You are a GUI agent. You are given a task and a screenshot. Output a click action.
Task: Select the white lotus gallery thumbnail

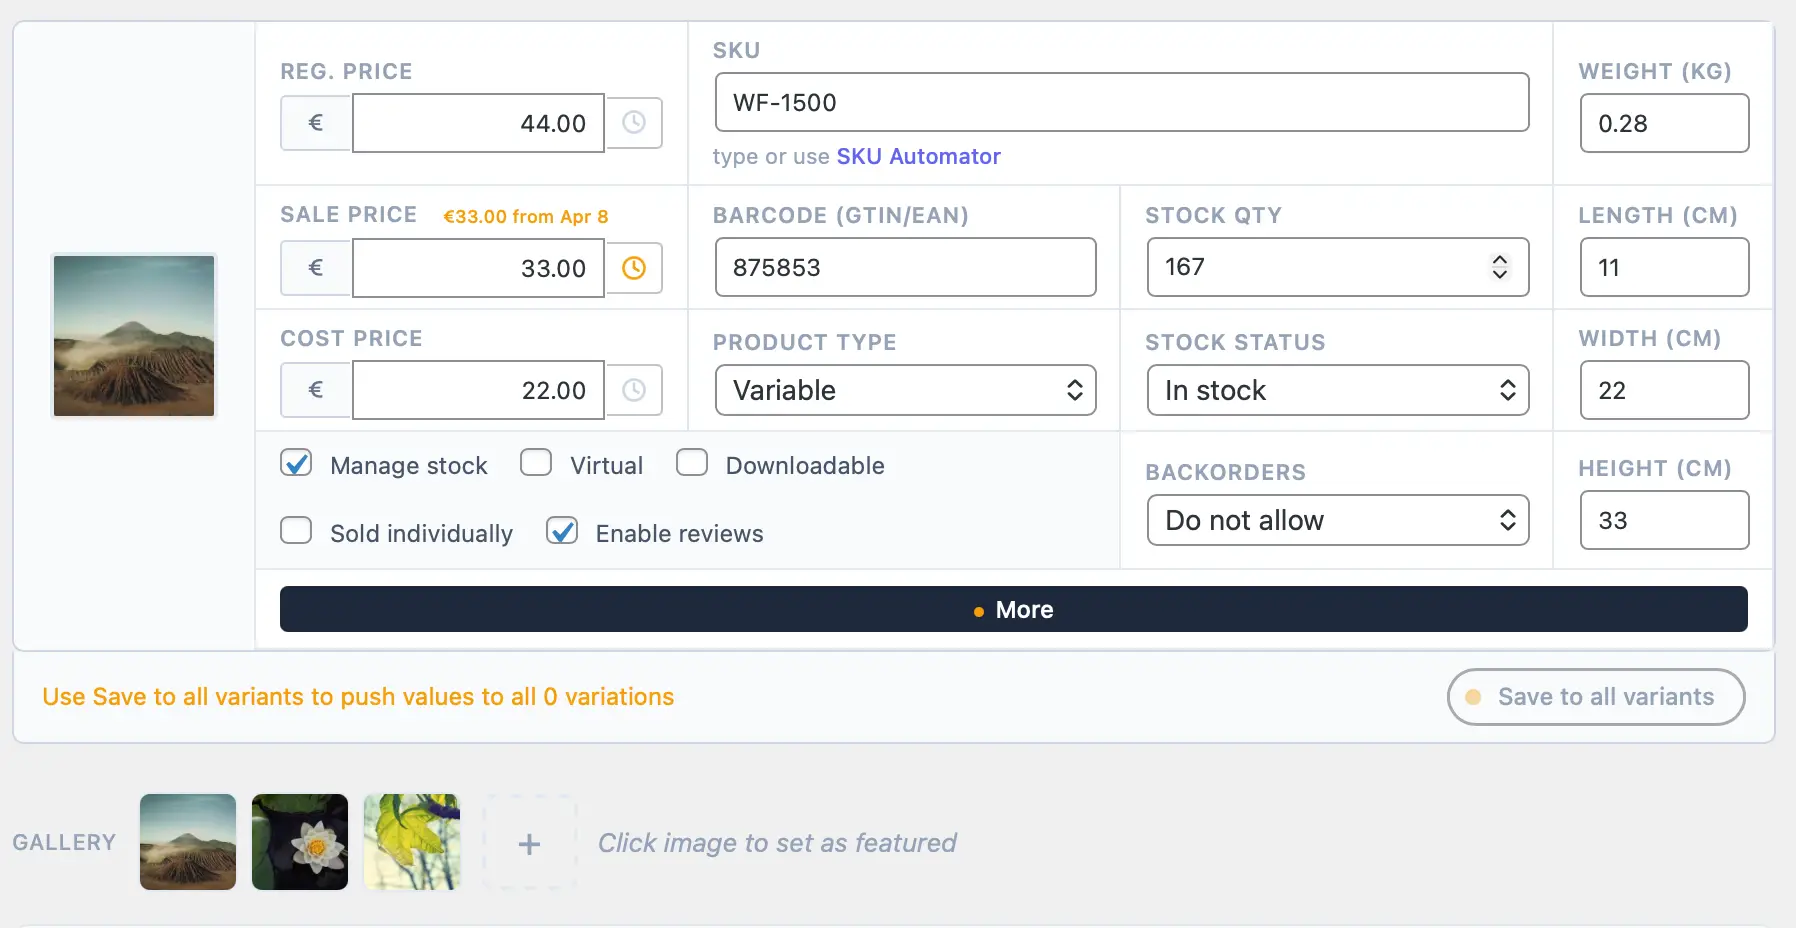pyautogui.click(x=300, y=842)
